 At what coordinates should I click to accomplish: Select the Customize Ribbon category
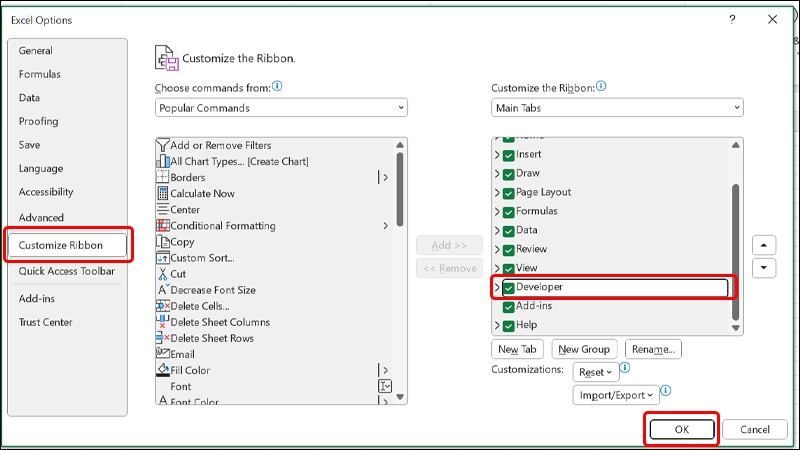(x=67, y=245)
